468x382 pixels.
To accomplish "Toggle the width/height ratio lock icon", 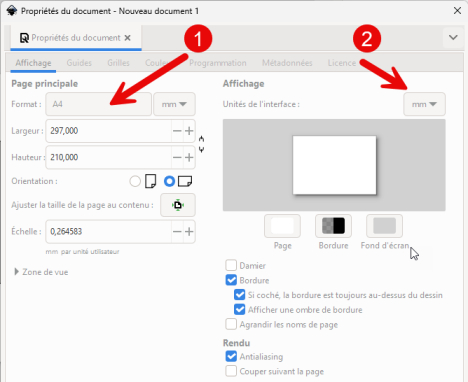I will click(x=201, y=144).
